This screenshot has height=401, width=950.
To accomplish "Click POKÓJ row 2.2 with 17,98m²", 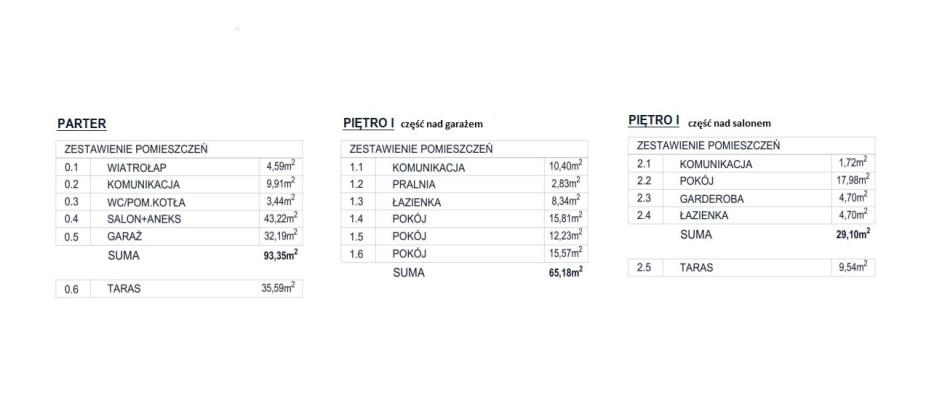I will point(751,181).
